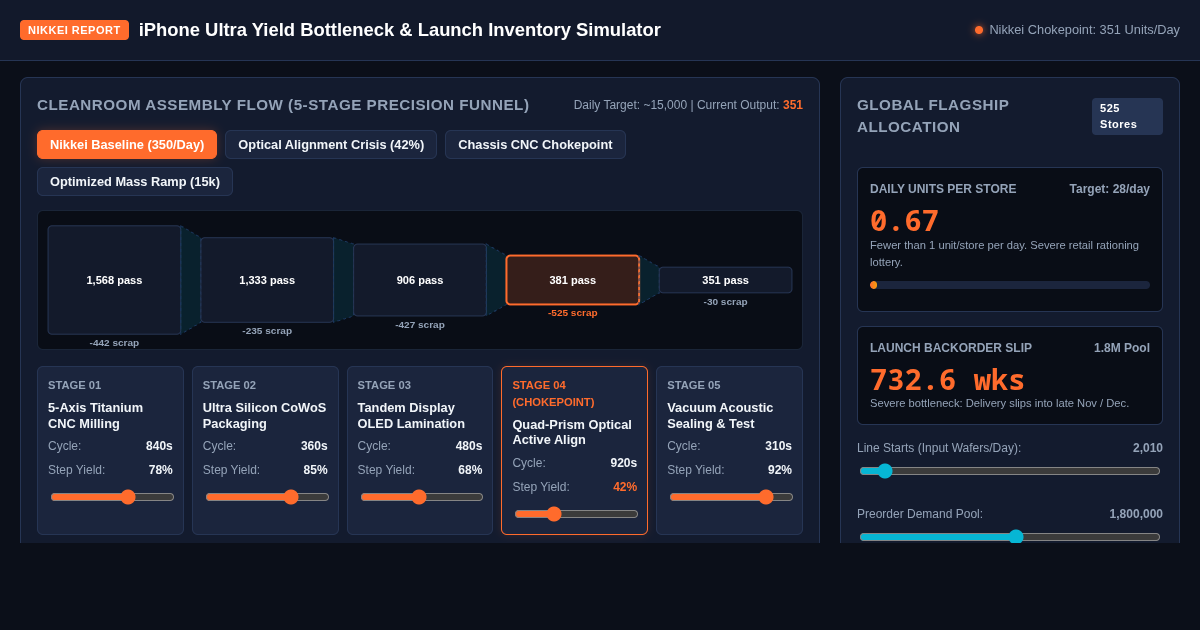The width and height of the screenshot is (1200, 630).
Task: Click the 5-Axis Titanium CNC Milling title
Action: coord(96,416)
